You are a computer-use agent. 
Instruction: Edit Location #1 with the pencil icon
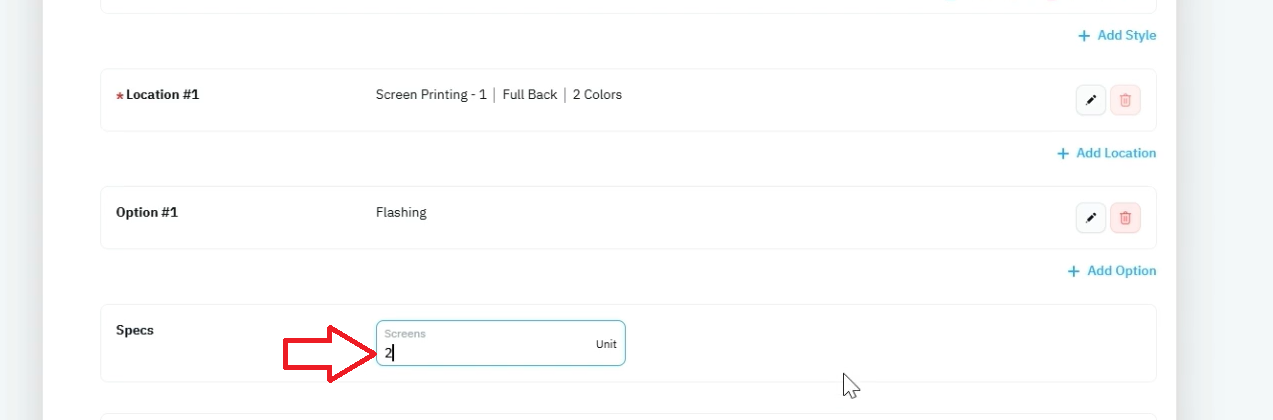click(1091, 100)
